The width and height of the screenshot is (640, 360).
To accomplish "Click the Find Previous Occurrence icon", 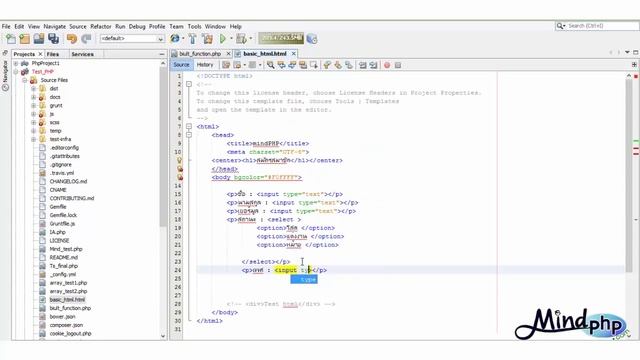I will [281, 65].
